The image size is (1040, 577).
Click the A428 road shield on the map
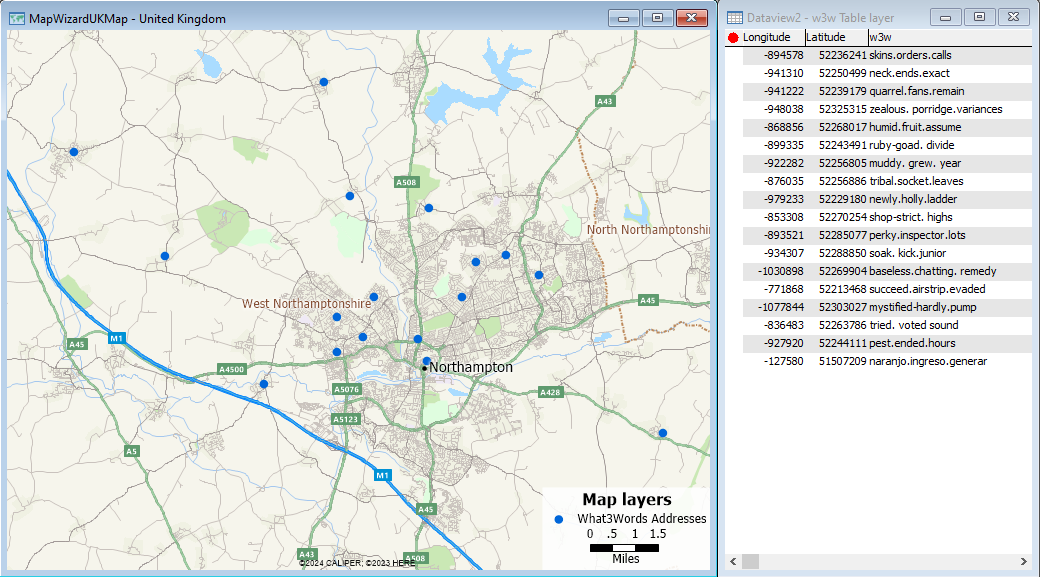point(550,393)
